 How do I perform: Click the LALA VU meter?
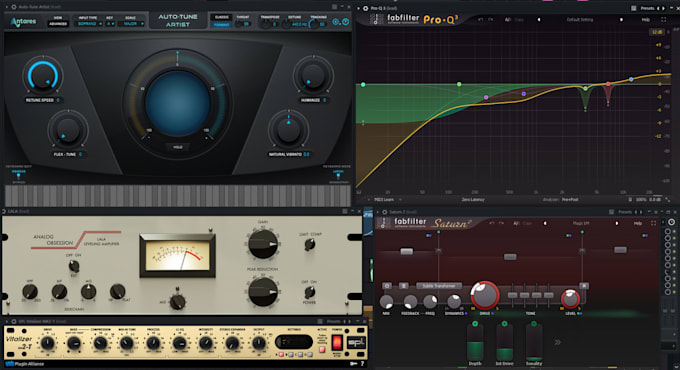point(178,255)
